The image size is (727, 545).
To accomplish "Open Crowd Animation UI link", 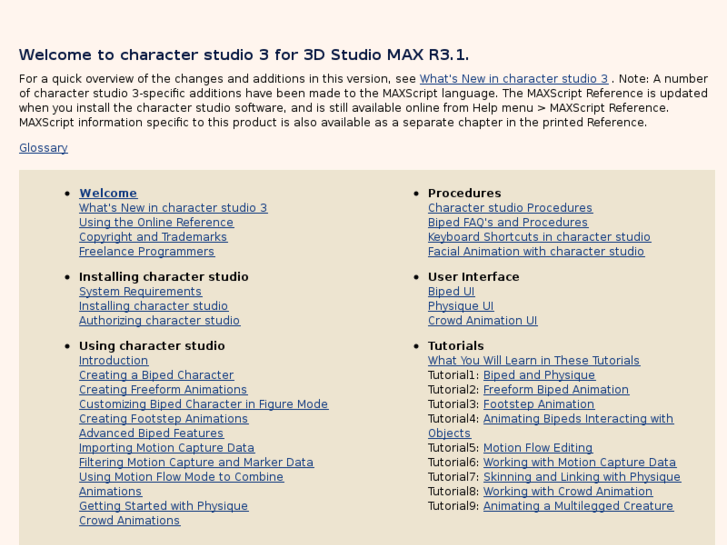I will (x=483, y=321).
